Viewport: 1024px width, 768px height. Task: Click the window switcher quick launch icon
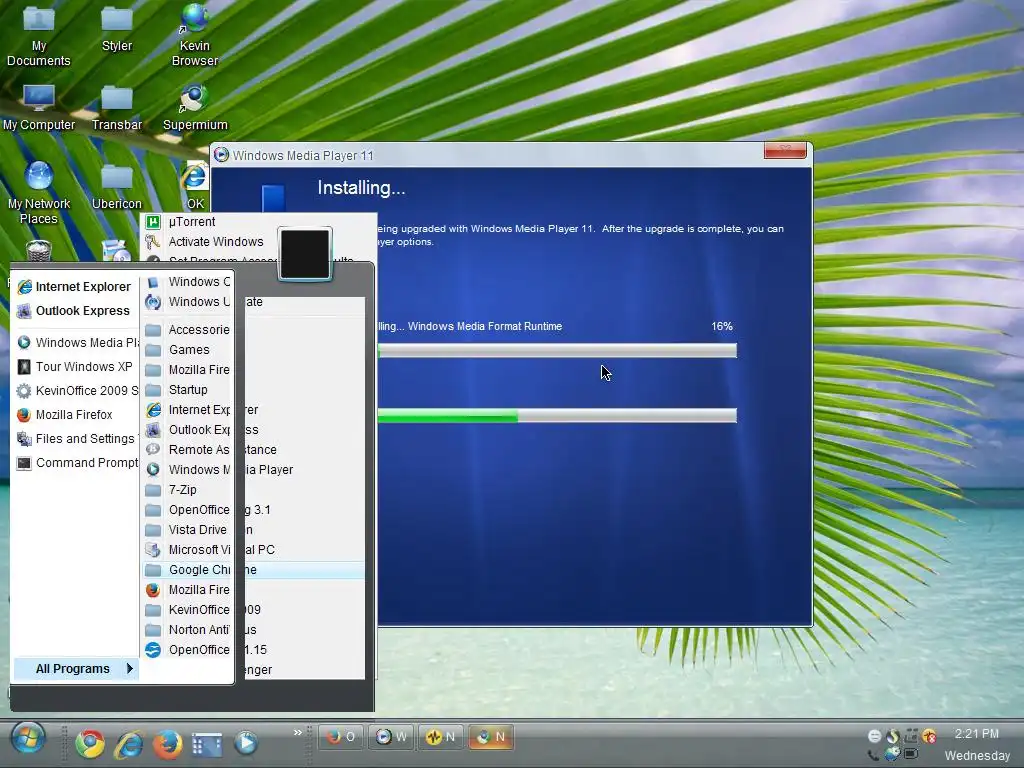(x=206, y=743)
